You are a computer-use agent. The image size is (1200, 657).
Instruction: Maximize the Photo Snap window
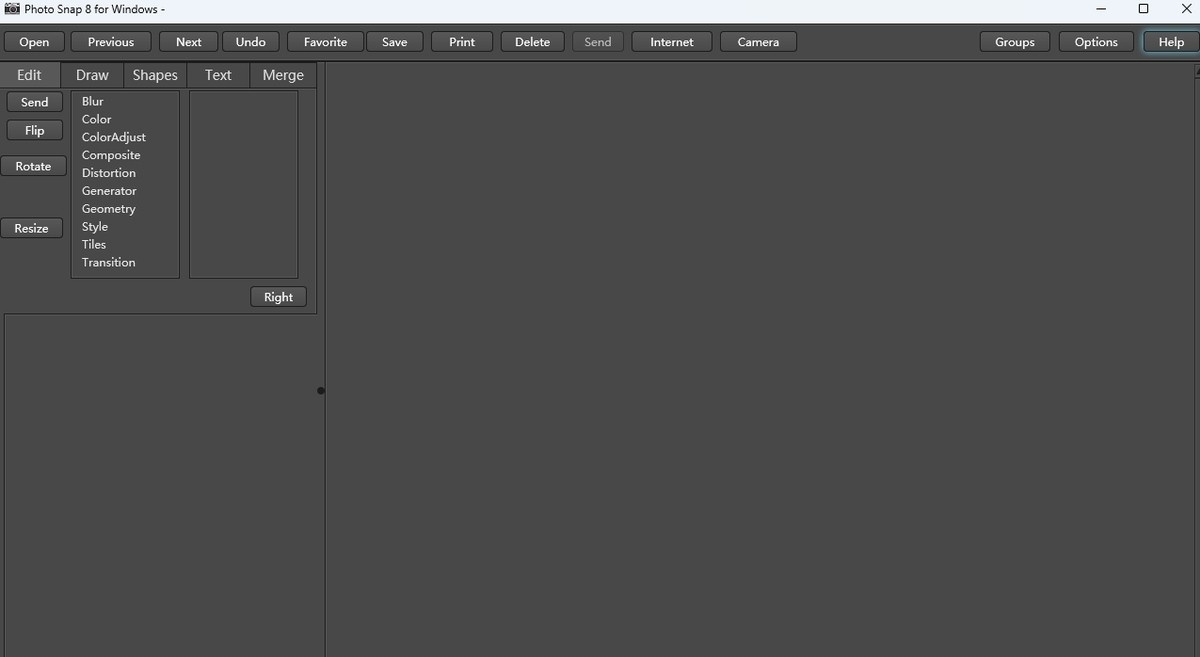pos(1143,9)
